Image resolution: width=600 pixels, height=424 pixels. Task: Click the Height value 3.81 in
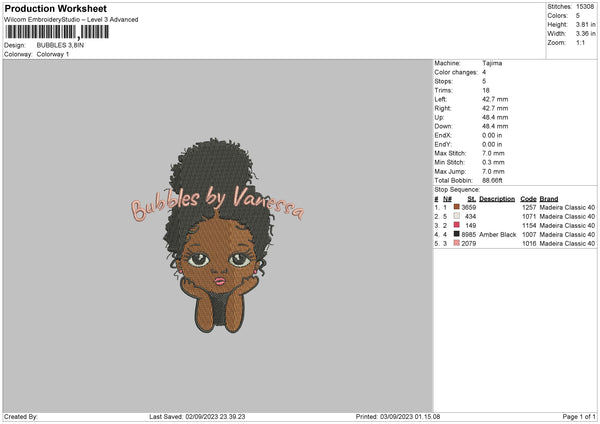pos(585,24)
